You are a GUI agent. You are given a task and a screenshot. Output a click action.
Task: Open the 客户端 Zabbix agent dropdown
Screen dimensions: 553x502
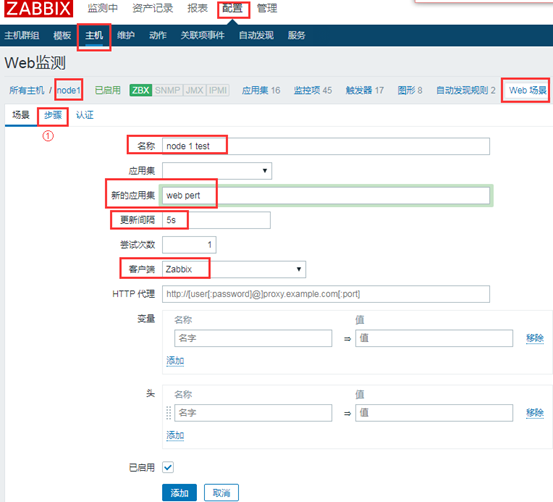pos(234,269)
